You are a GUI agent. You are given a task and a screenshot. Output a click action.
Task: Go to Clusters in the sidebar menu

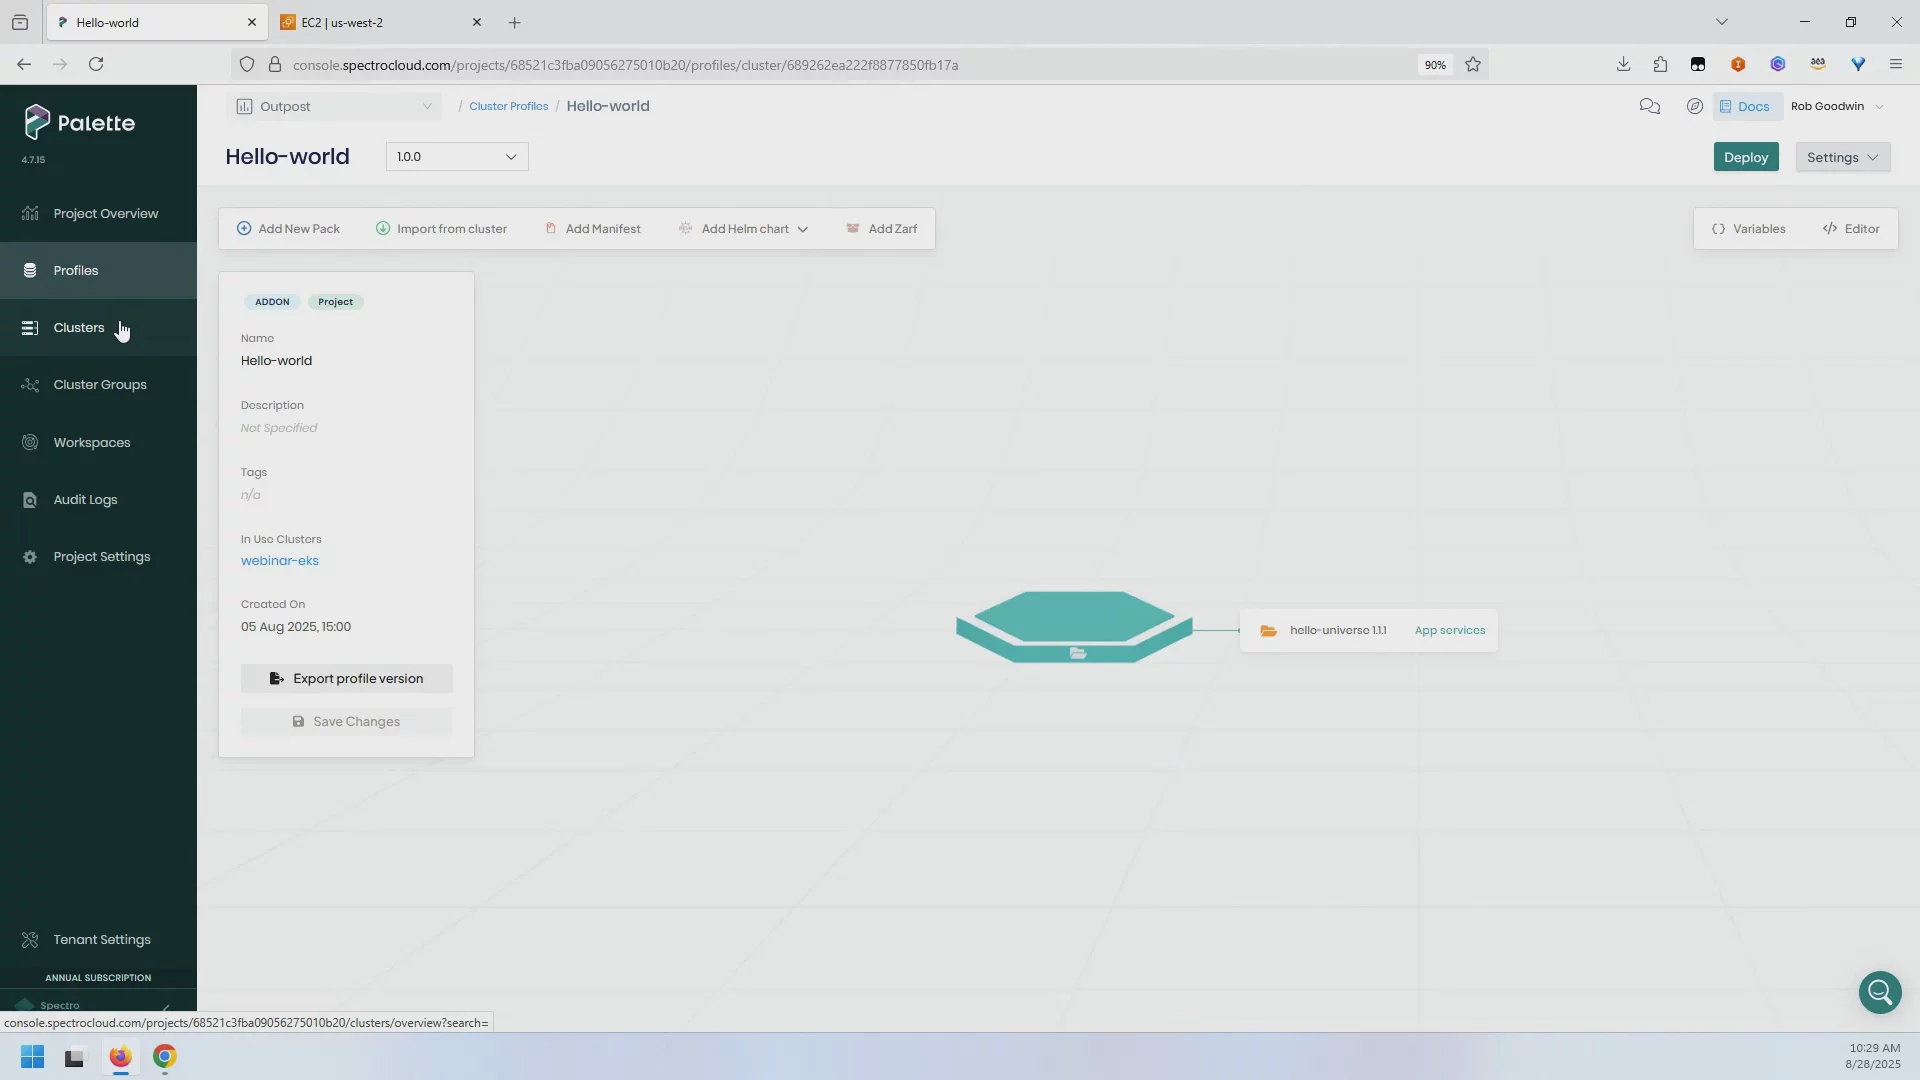coord(78,327)
